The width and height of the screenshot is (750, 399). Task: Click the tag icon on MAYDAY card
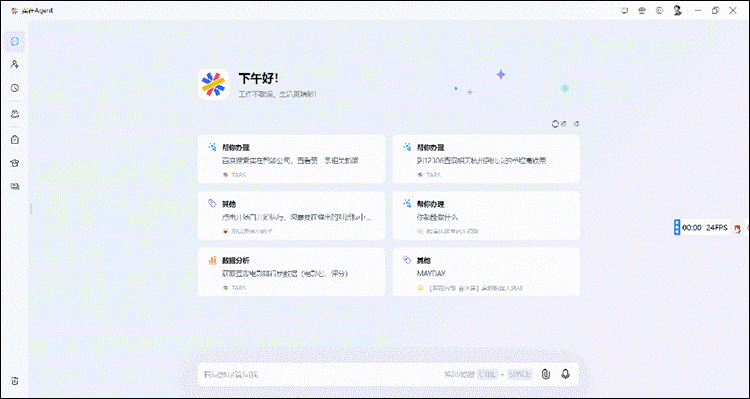(x=407, y=260)
